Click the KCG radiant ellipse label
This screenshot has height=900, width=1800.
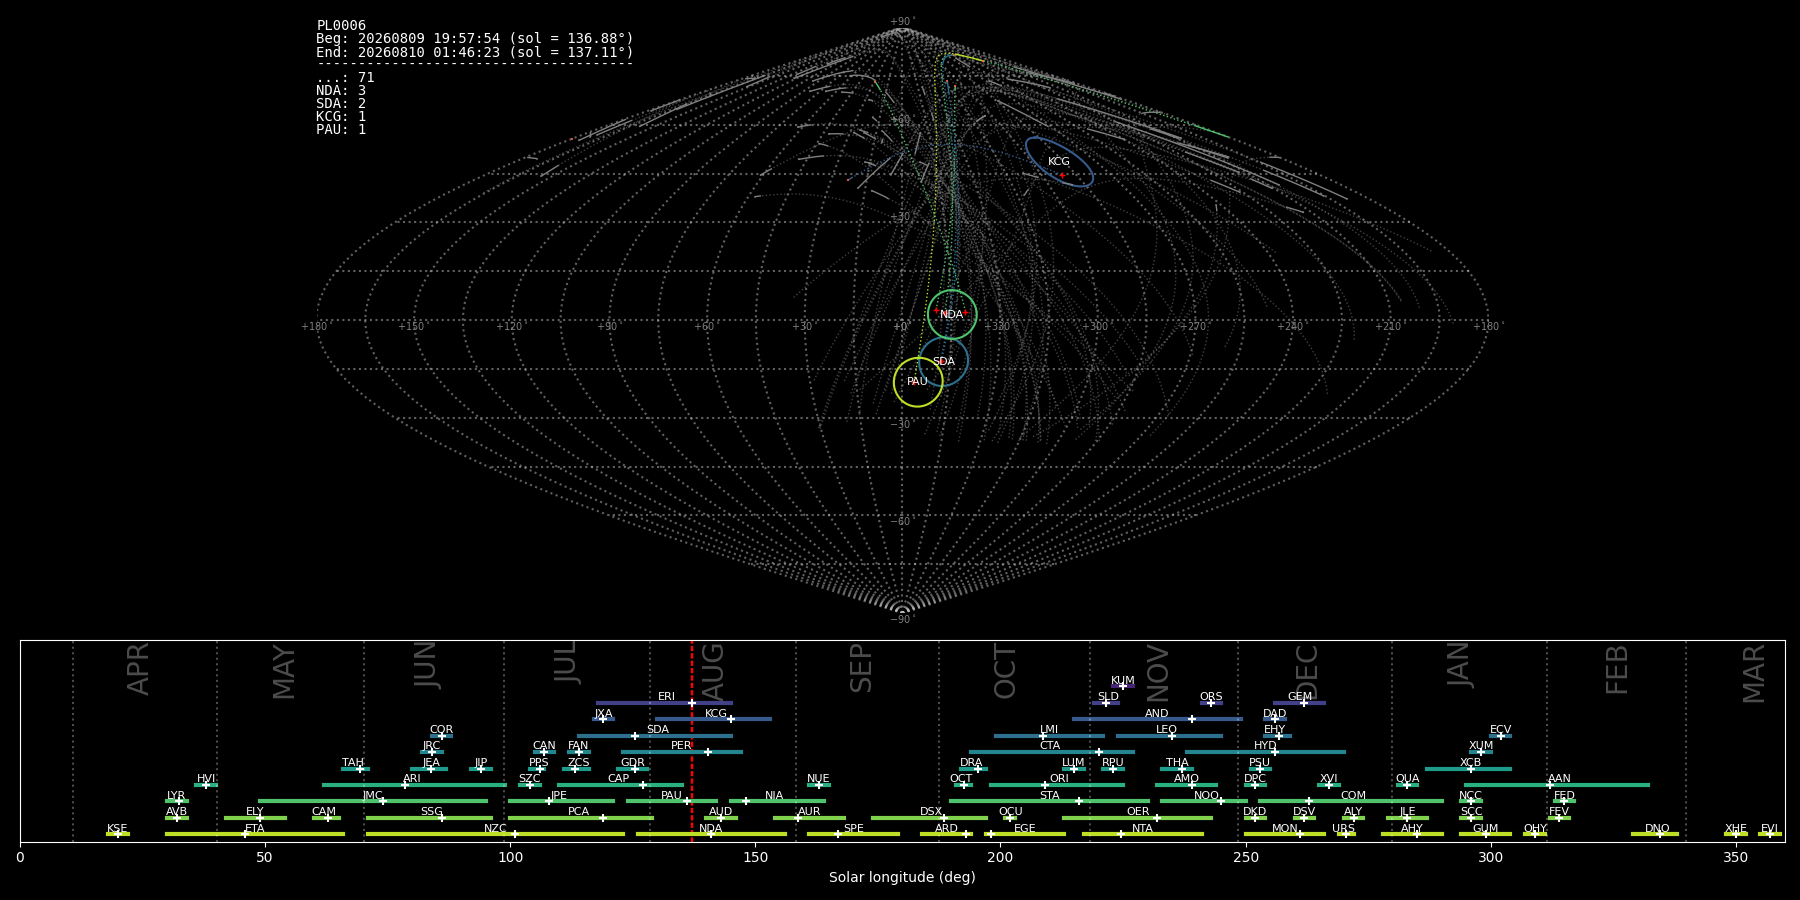[1058, 162]
